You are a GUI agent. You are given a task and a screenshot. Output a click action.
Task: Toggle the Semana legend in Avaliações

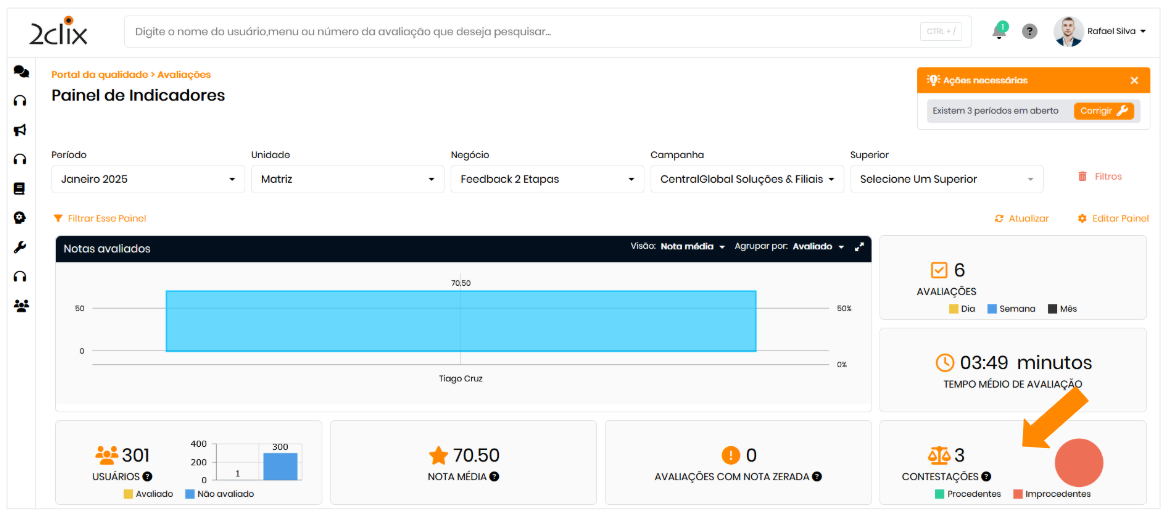click(1011, 309)
